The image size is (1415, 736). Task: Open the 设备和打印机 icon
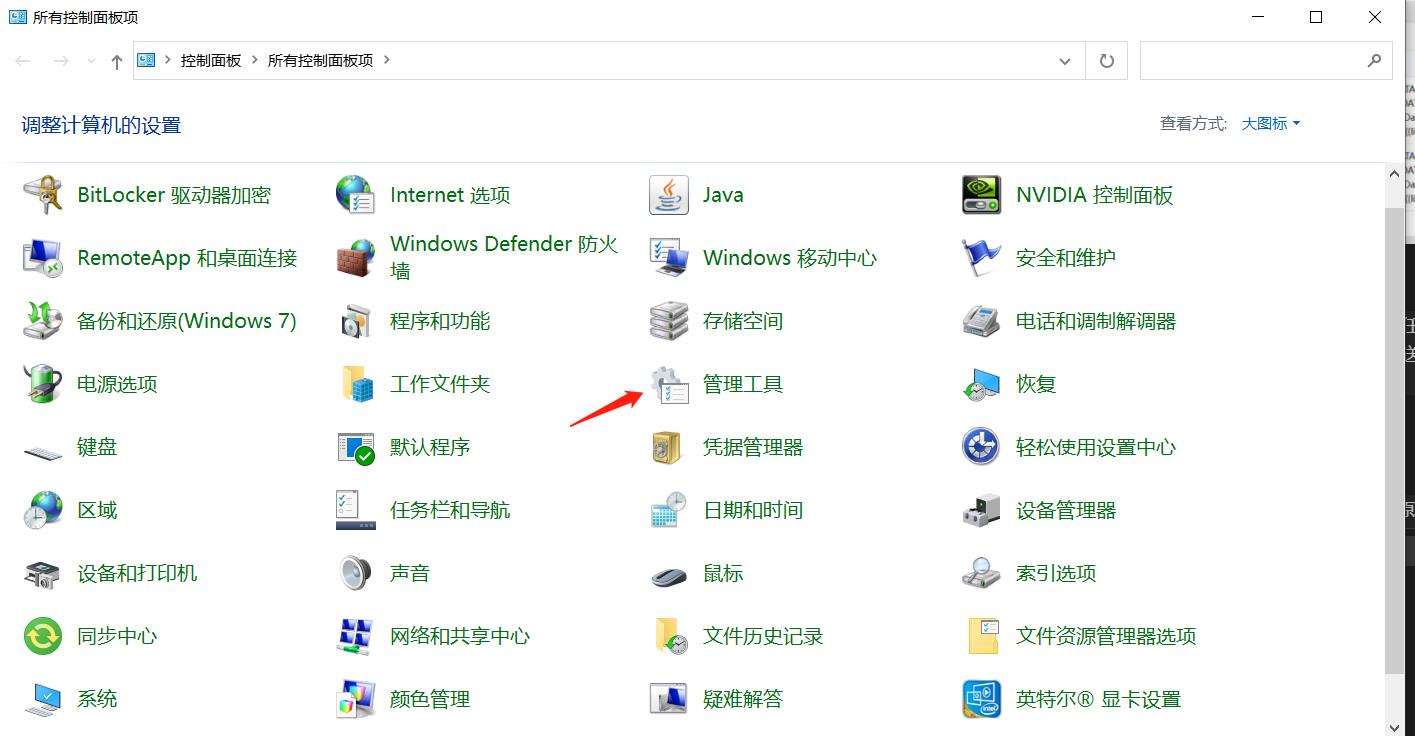pos(43,573)
